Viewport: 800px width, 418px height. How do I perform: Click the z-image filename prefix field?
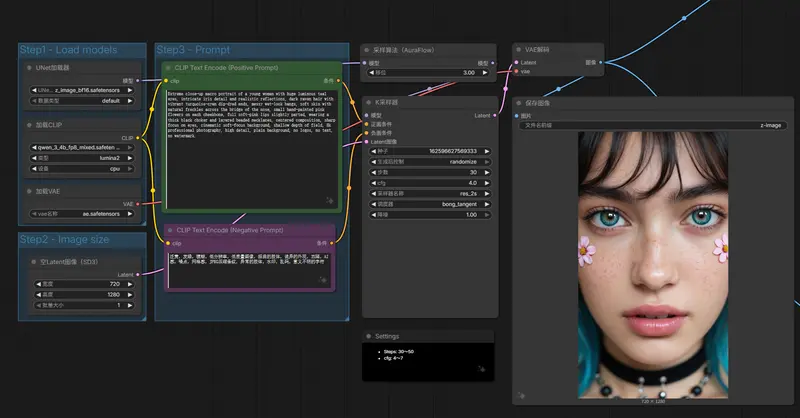[654, 126]
